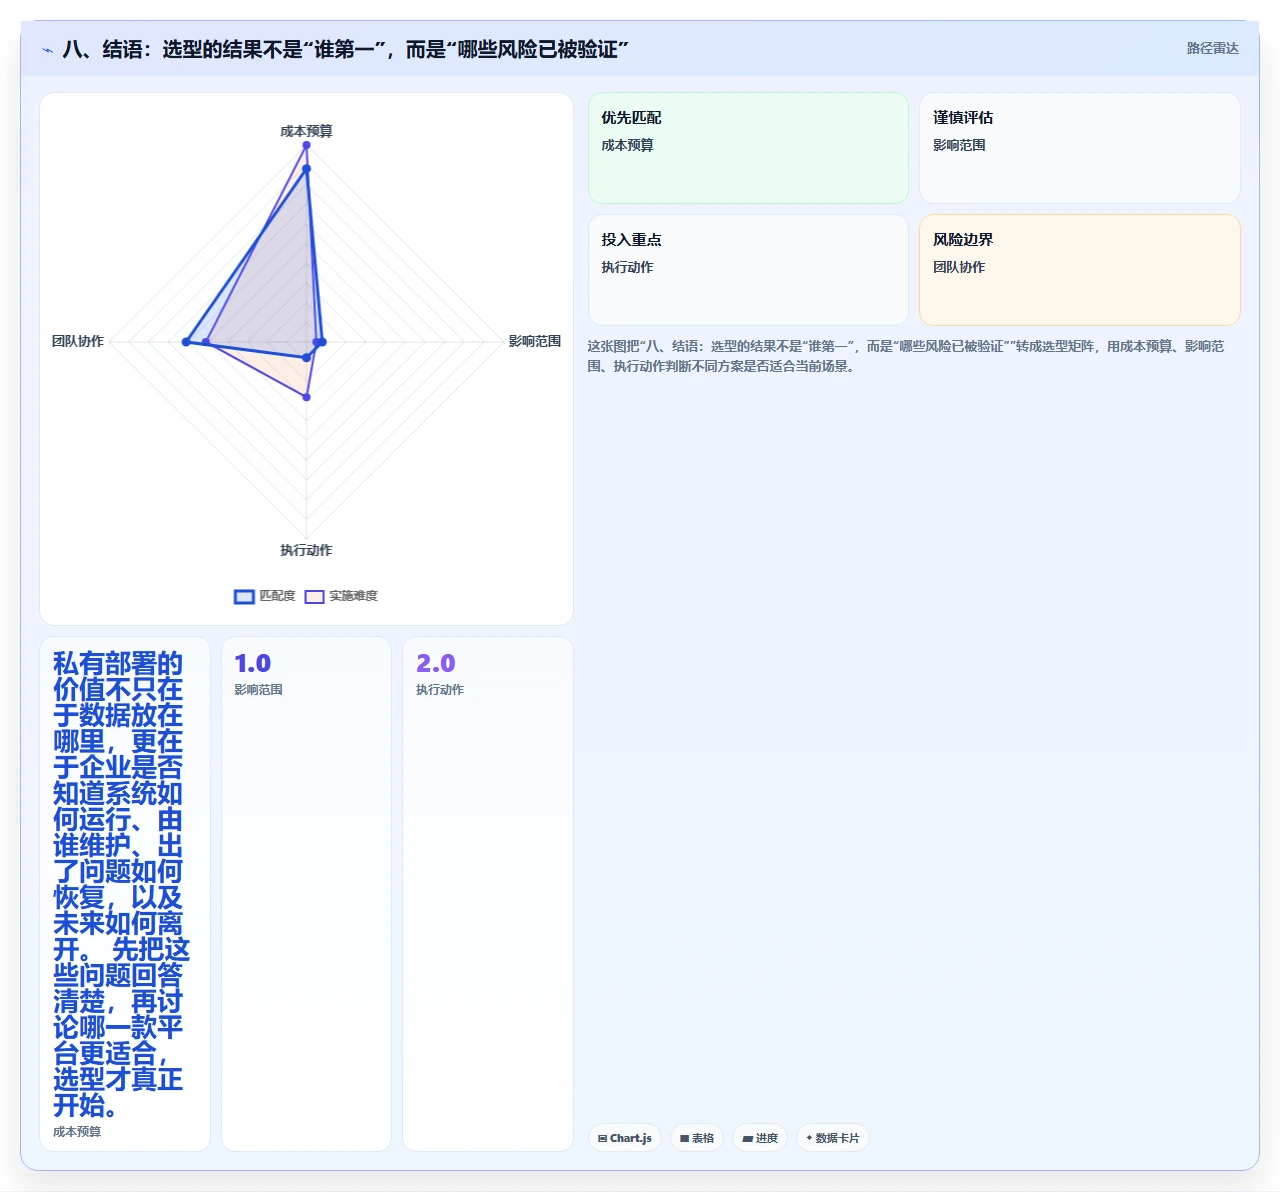This screenshot has width=1280, height=1192.
Task: Click the lightning icon before the section title
Action: click(x=47, y=50)
